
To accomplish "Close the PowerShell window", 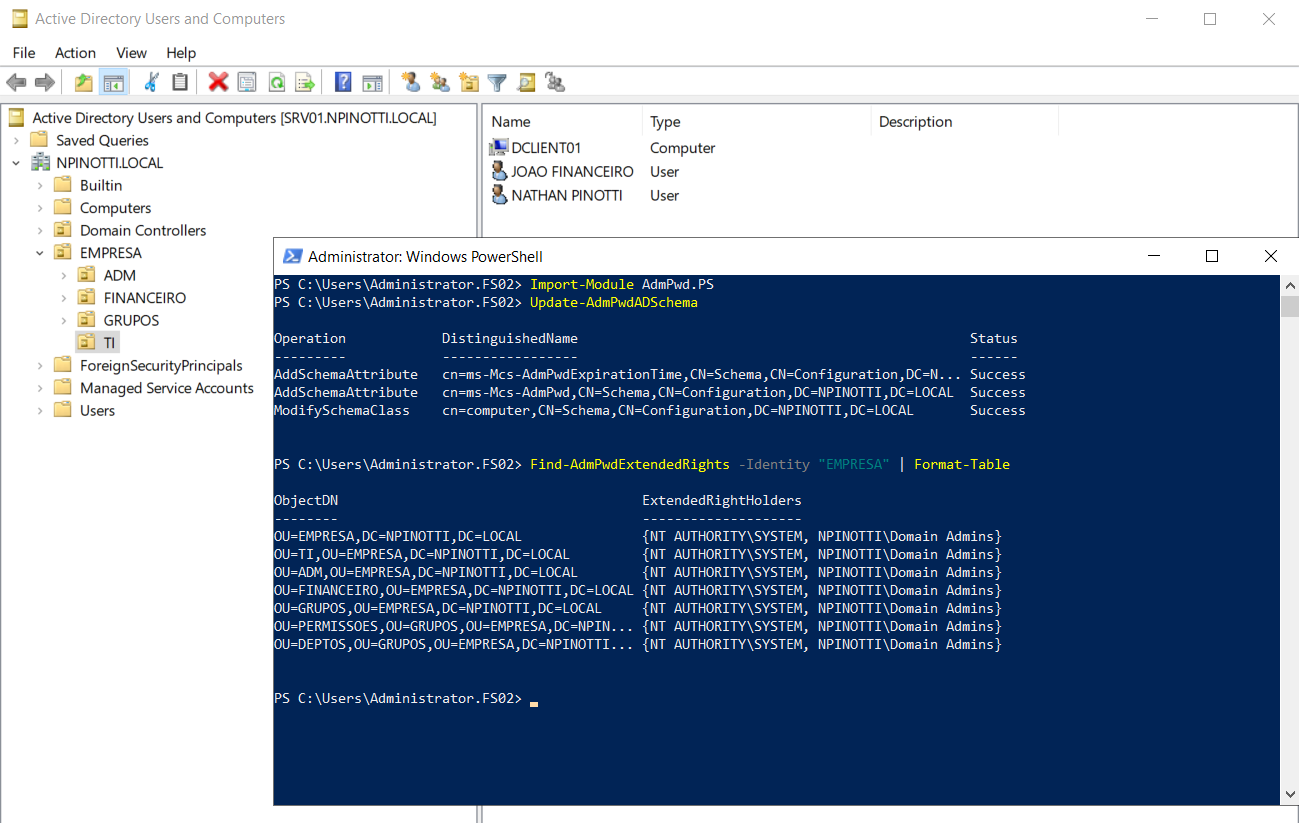I will click(x=1270, y=257).
